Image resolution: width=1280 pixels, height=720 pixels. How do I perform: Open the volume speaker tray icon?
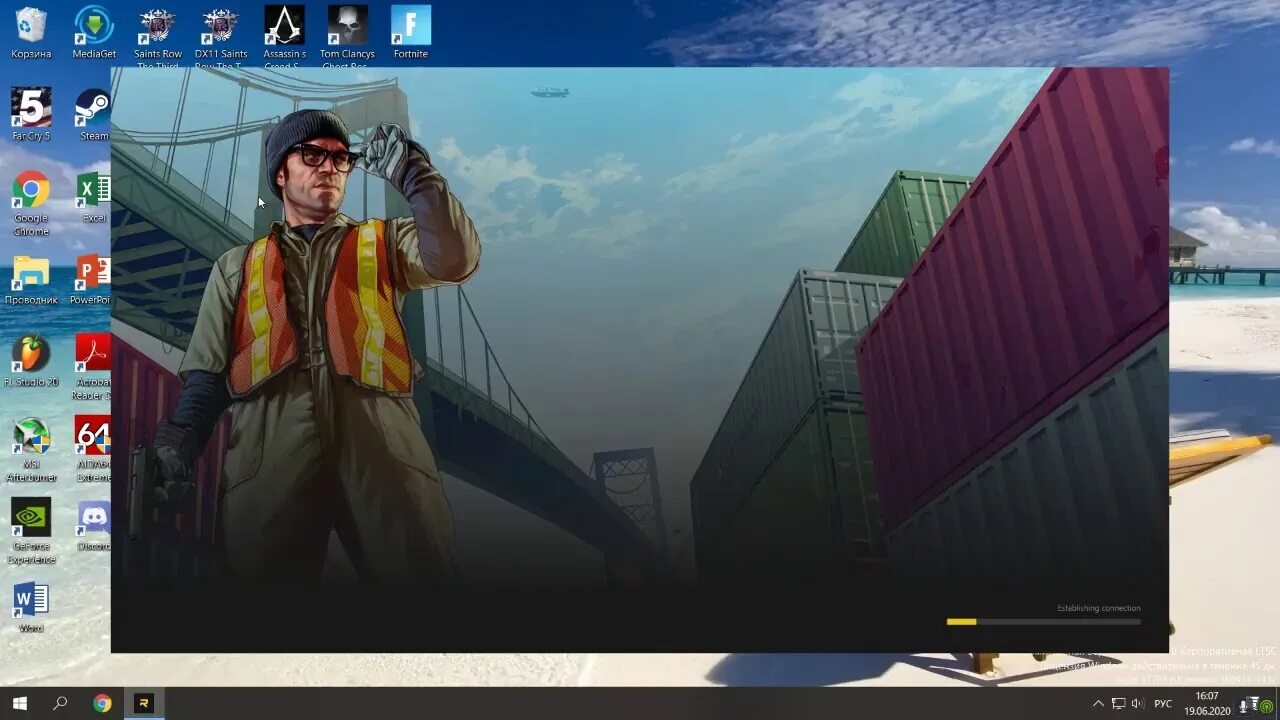pos(1137,704)
